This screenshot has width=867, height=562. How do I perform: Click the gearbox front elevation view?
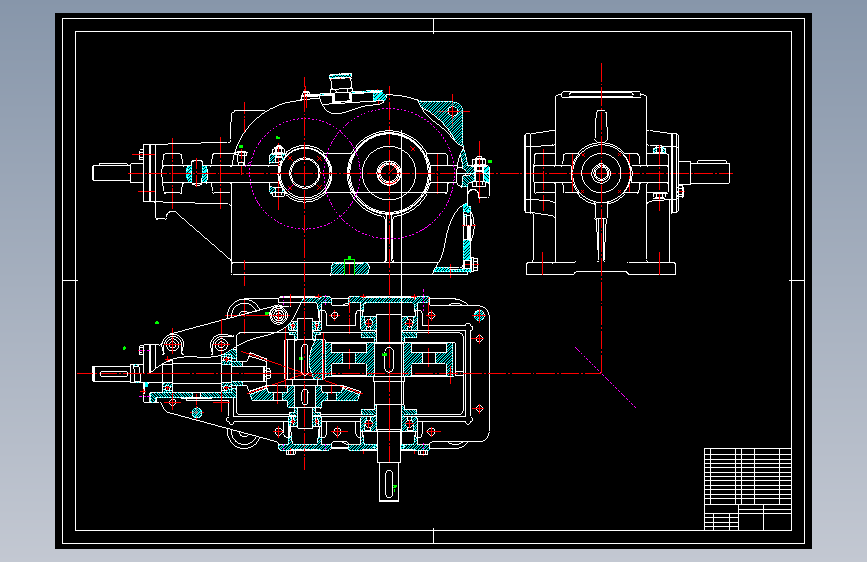coord(291,174)
